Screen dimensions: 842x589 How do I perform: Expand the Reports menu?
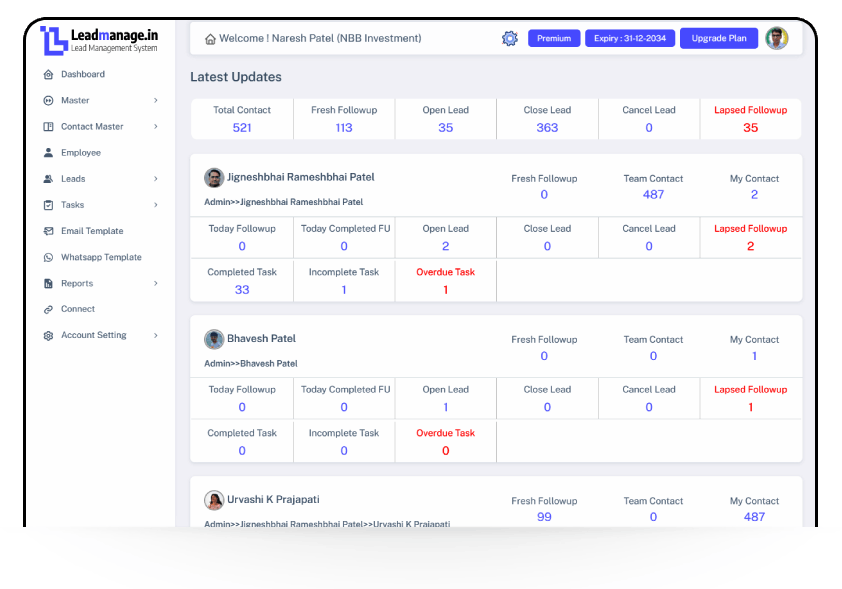pyautogui.click(x=76, y=283)
